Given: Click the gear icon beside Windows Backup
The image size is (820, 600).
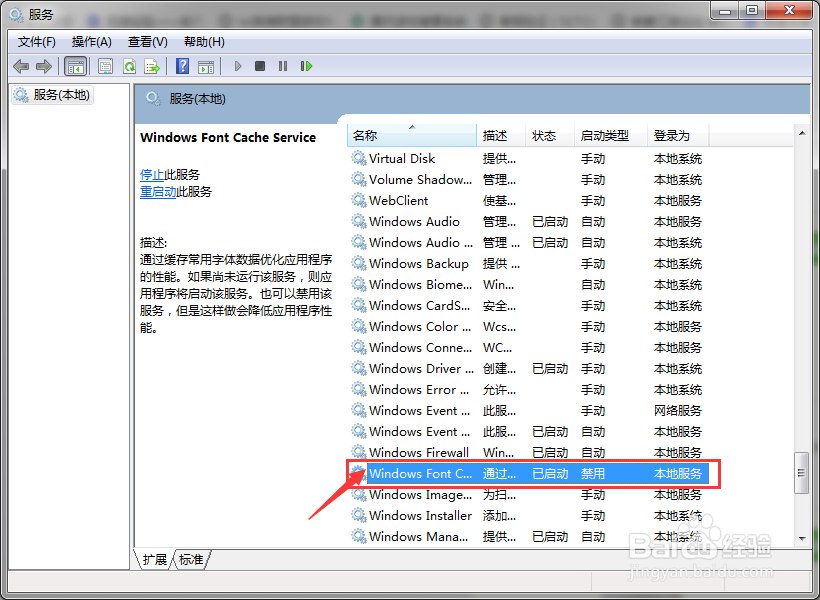Looking at the screenshot, I should 358,263.
